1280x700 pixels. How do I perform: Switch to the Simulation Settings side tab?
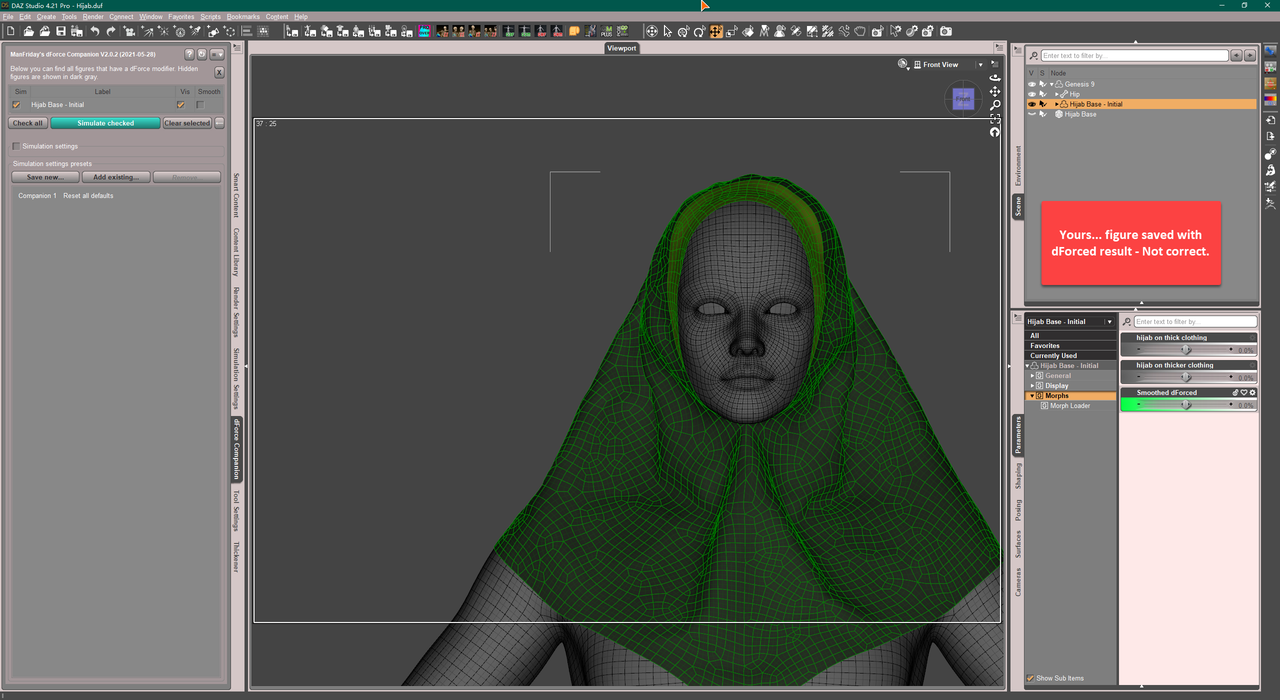pos(236,379)
